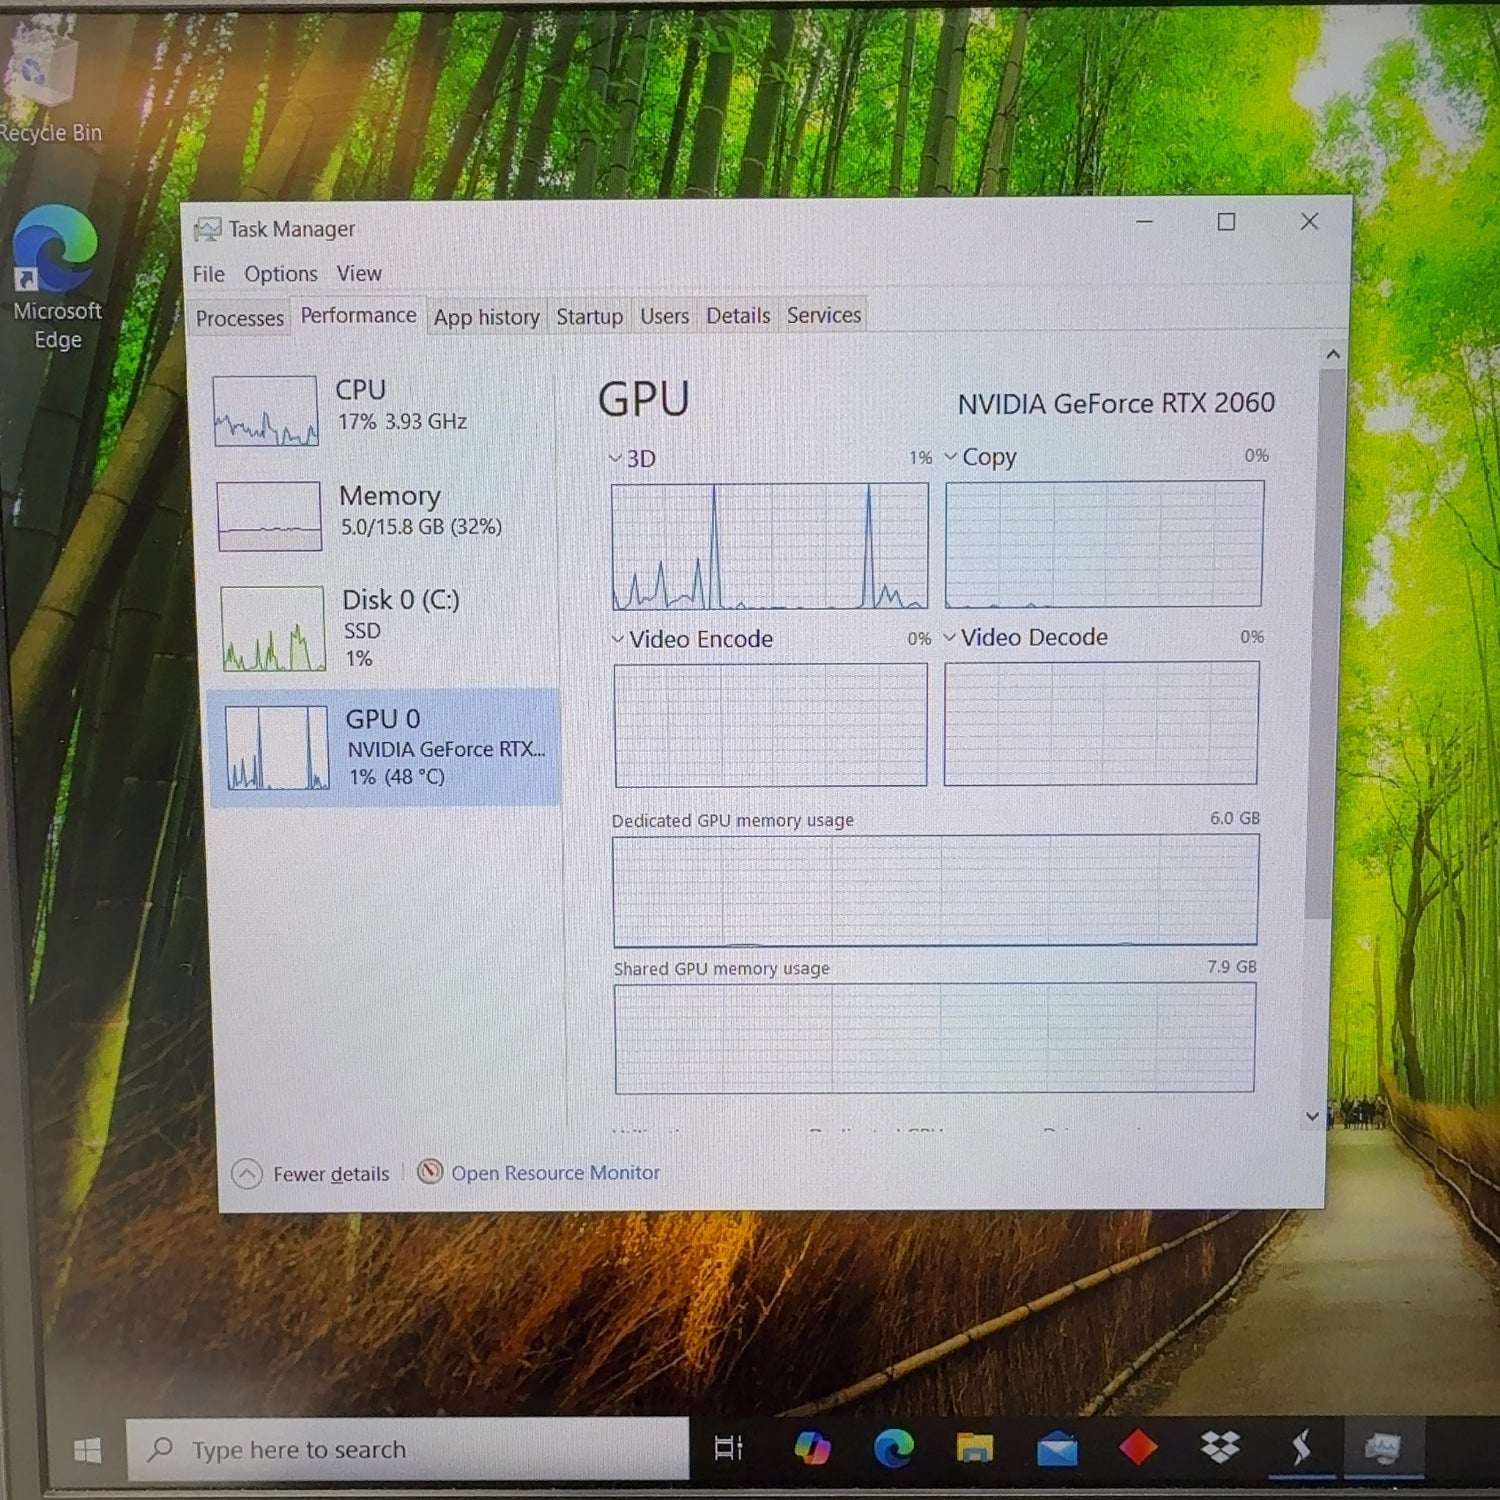1500x1500 pixels.
Task: Switch to the Processes tab
Action: tap(239, 317)
